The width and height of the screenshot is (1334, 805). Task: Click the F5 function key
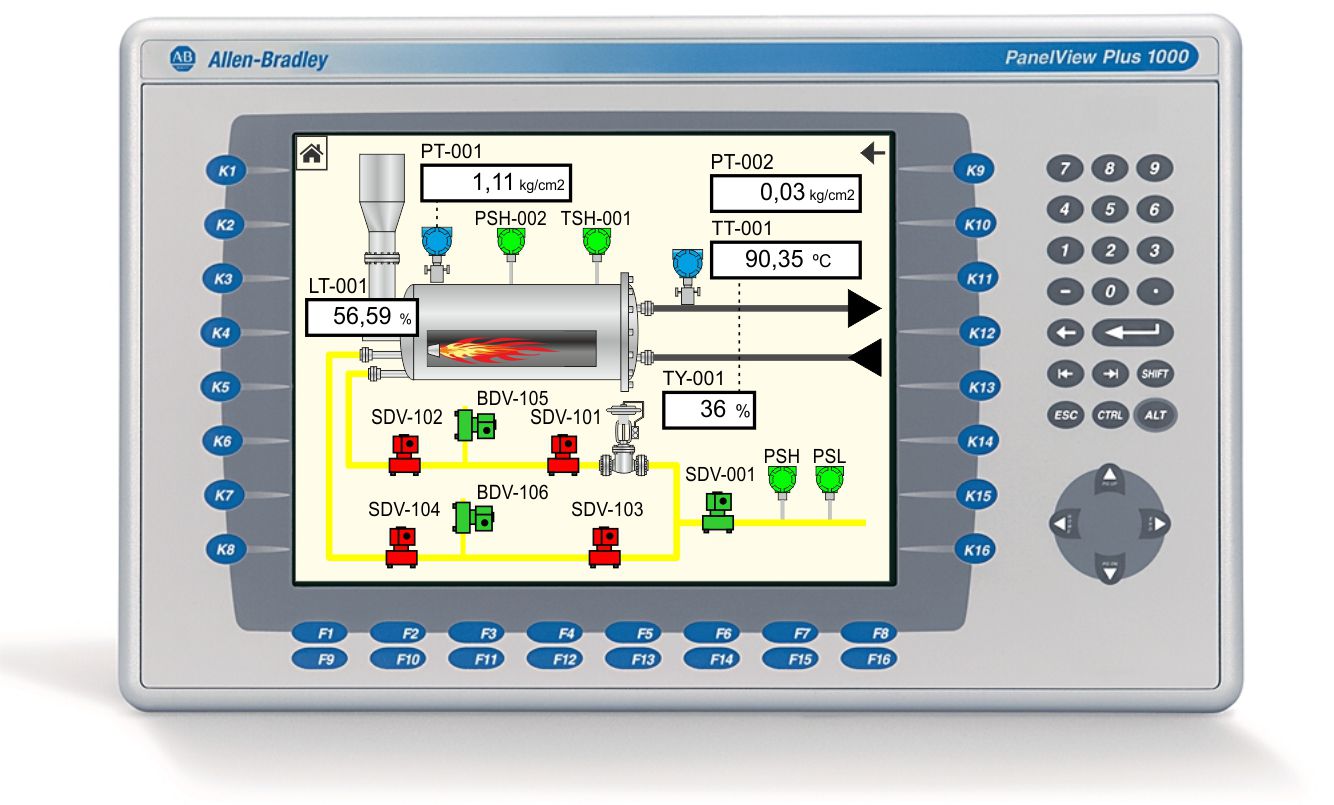[x=634, y=632]
